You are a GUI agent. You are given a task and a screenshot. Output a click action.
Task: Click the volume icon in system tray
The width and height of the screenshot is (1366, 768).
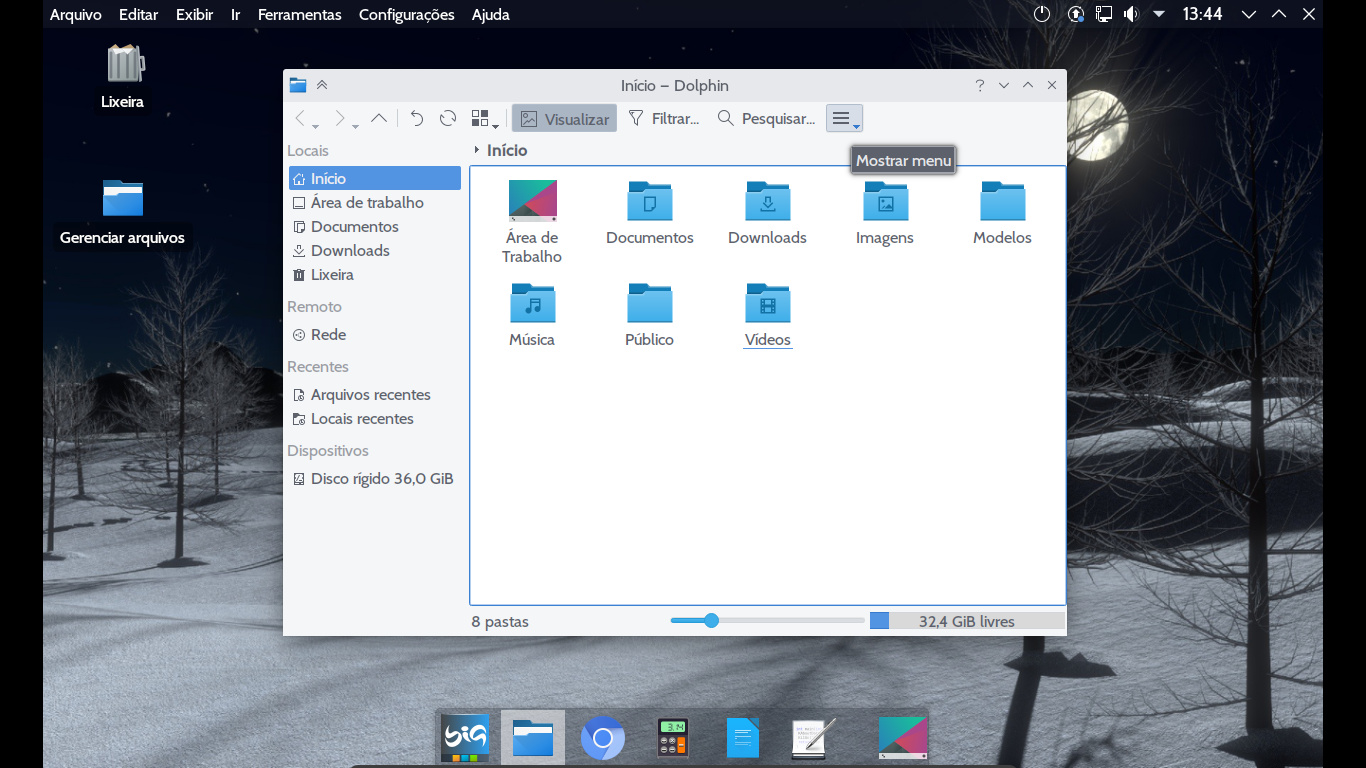point(1130,14)
